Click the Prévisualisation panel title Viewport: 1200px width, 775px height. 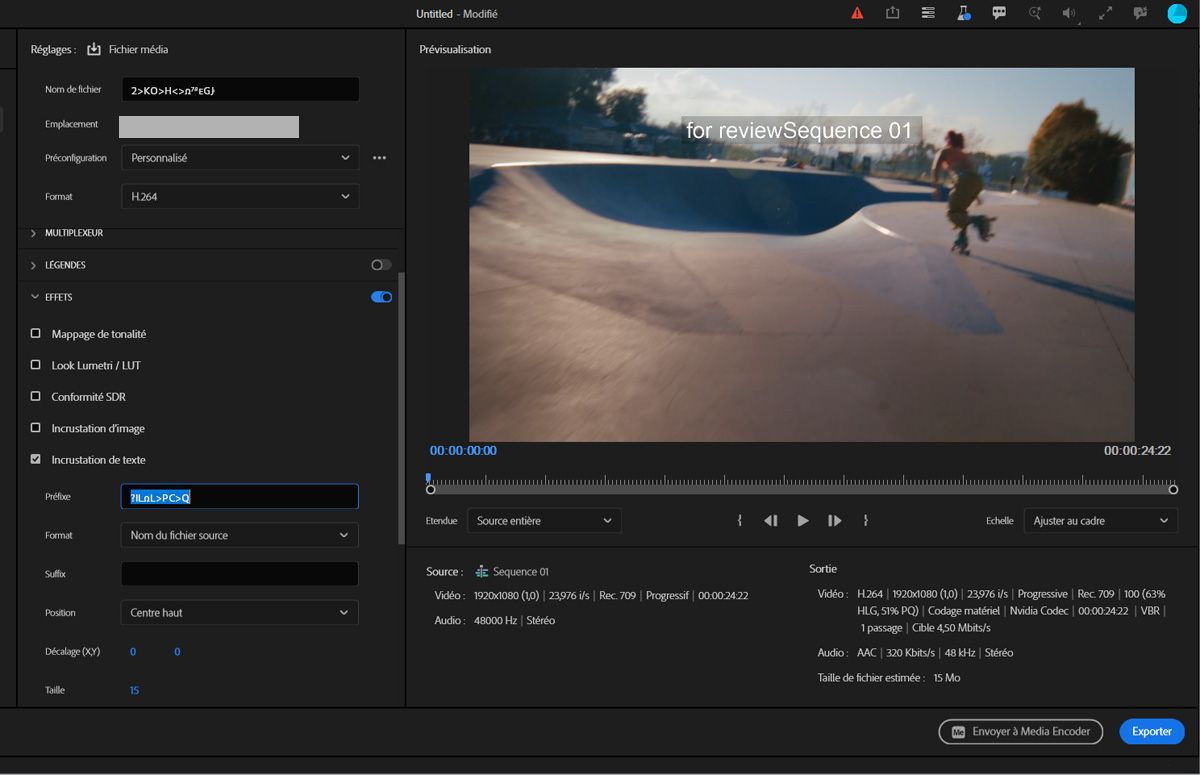point(455,49)
